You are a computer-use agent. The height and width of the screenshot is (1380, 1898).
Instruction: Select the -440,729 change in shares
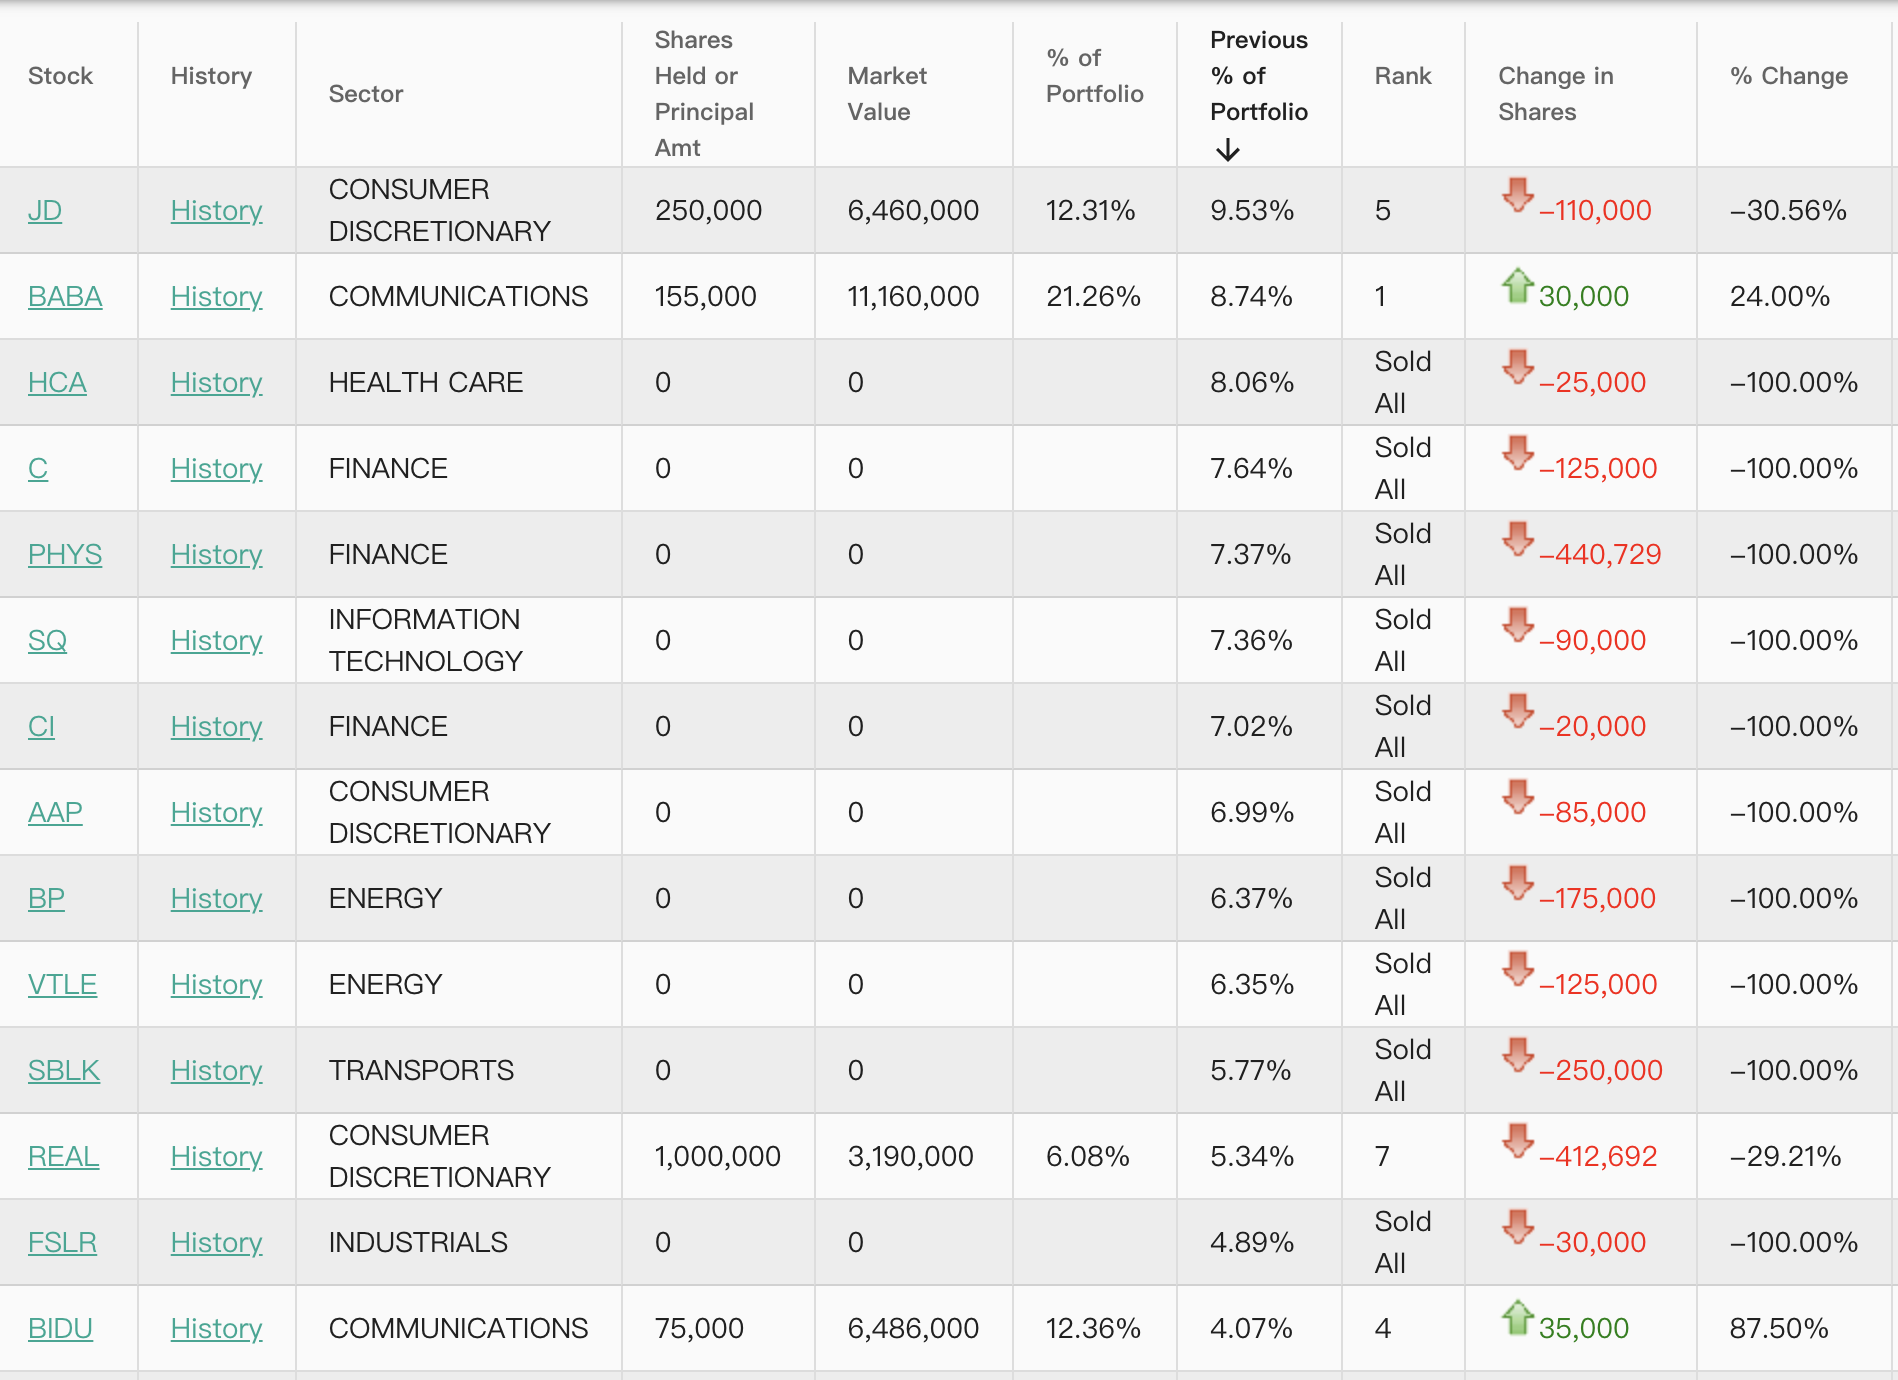(x=1600, y=554)
